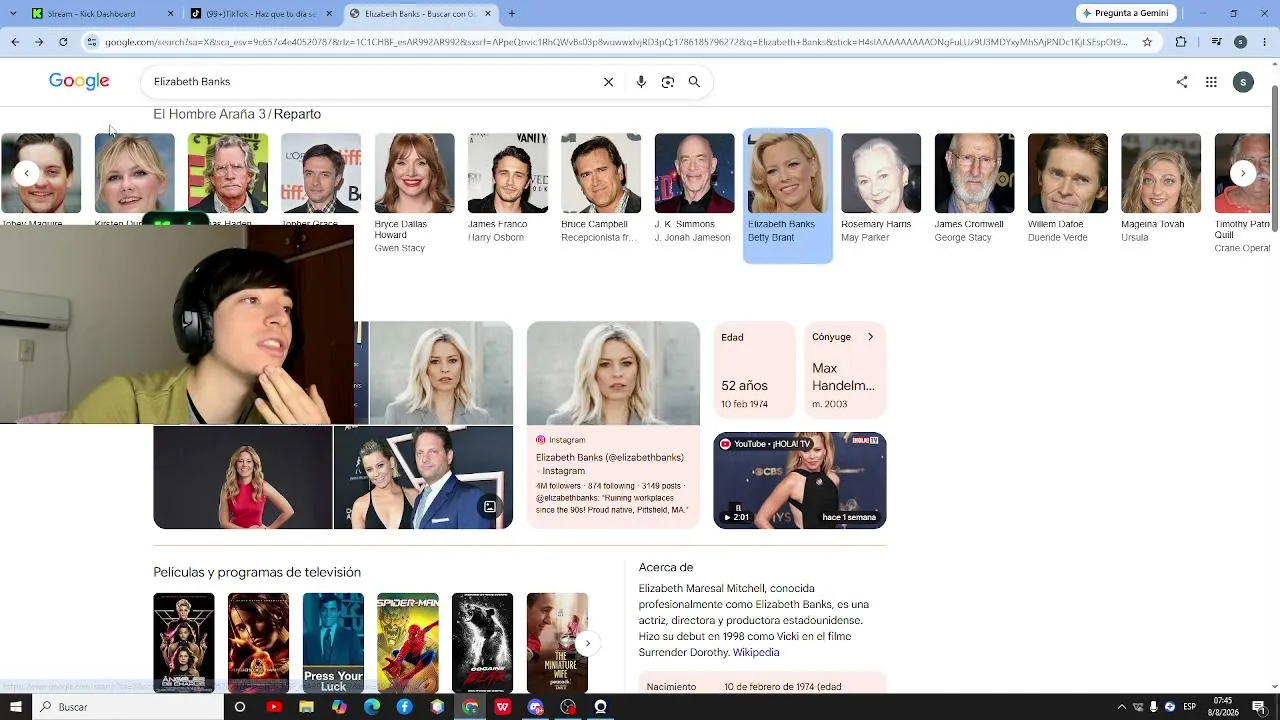Image resolution: width=1280 pixels, height=720 pixels.
Task: Open Google Lens image search
Action: 668,82
